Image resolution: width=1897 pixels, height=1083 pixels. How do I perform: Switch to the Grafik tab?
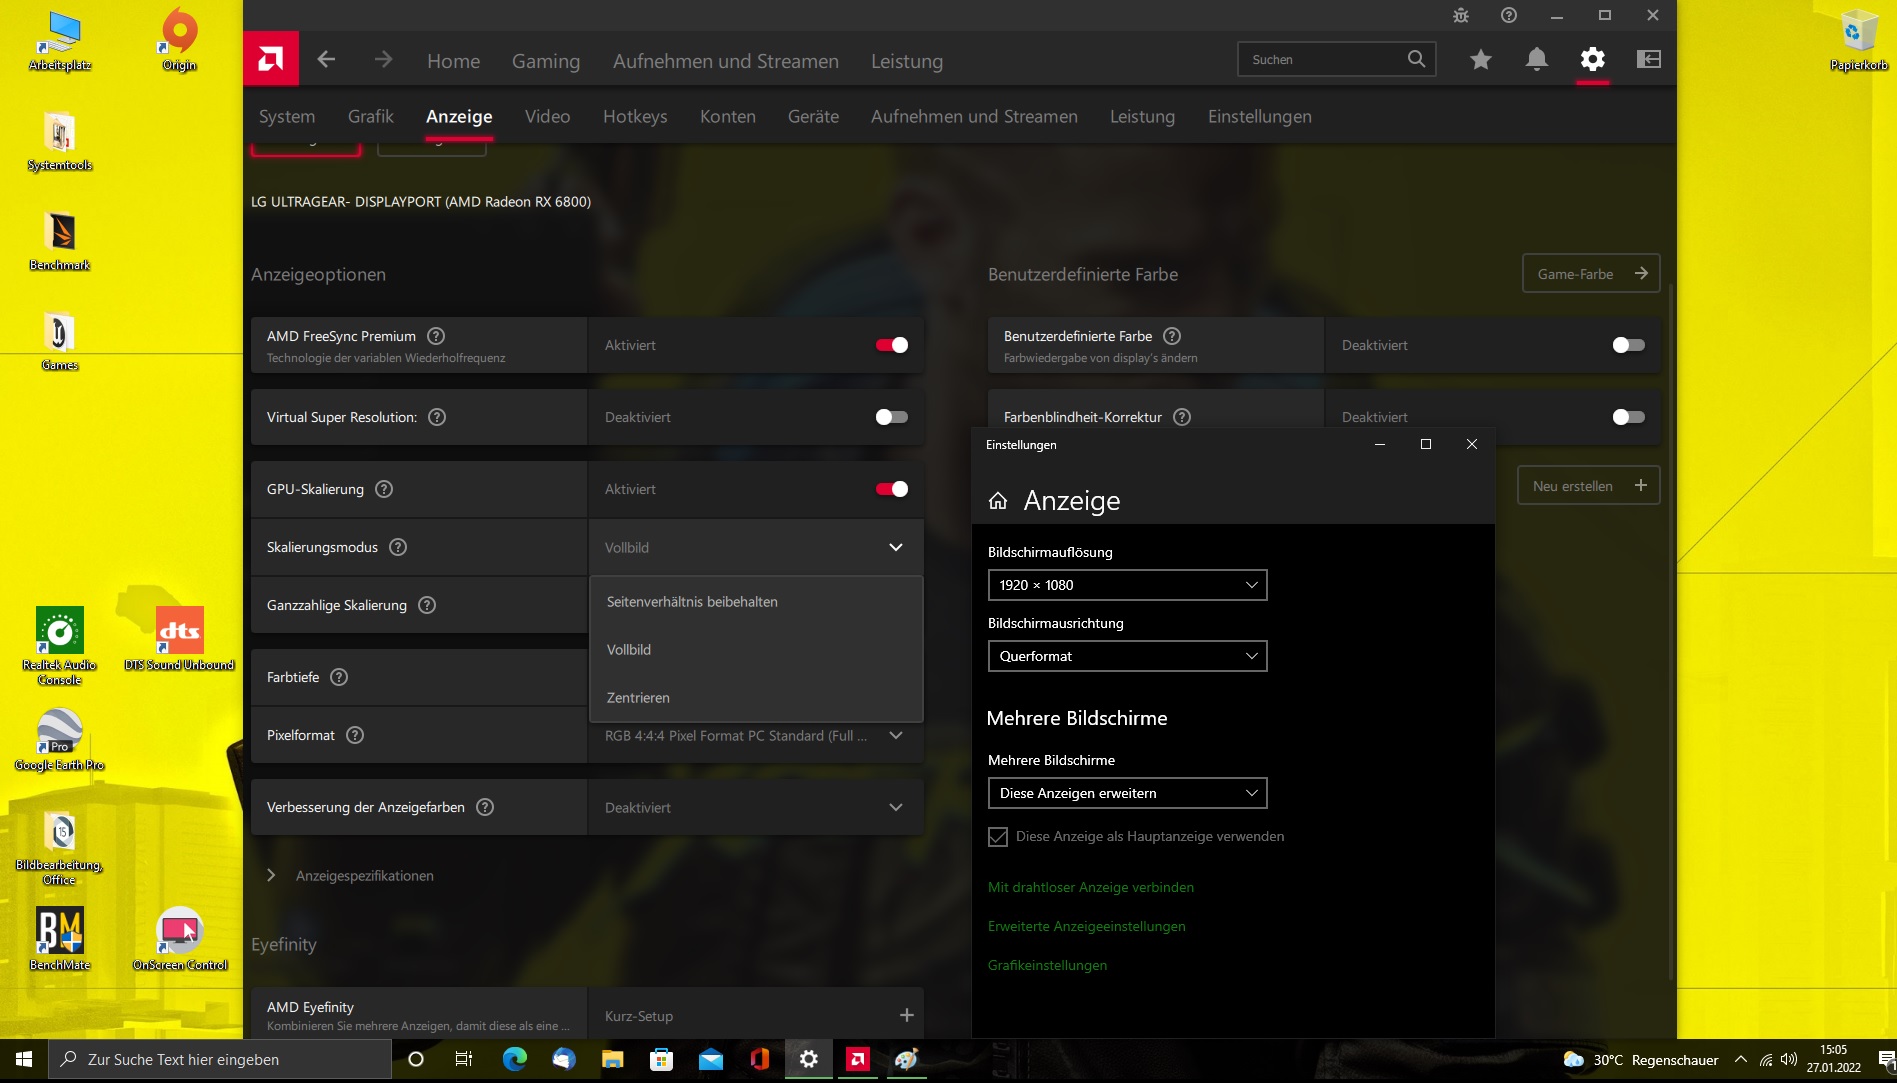coord(371,116)
